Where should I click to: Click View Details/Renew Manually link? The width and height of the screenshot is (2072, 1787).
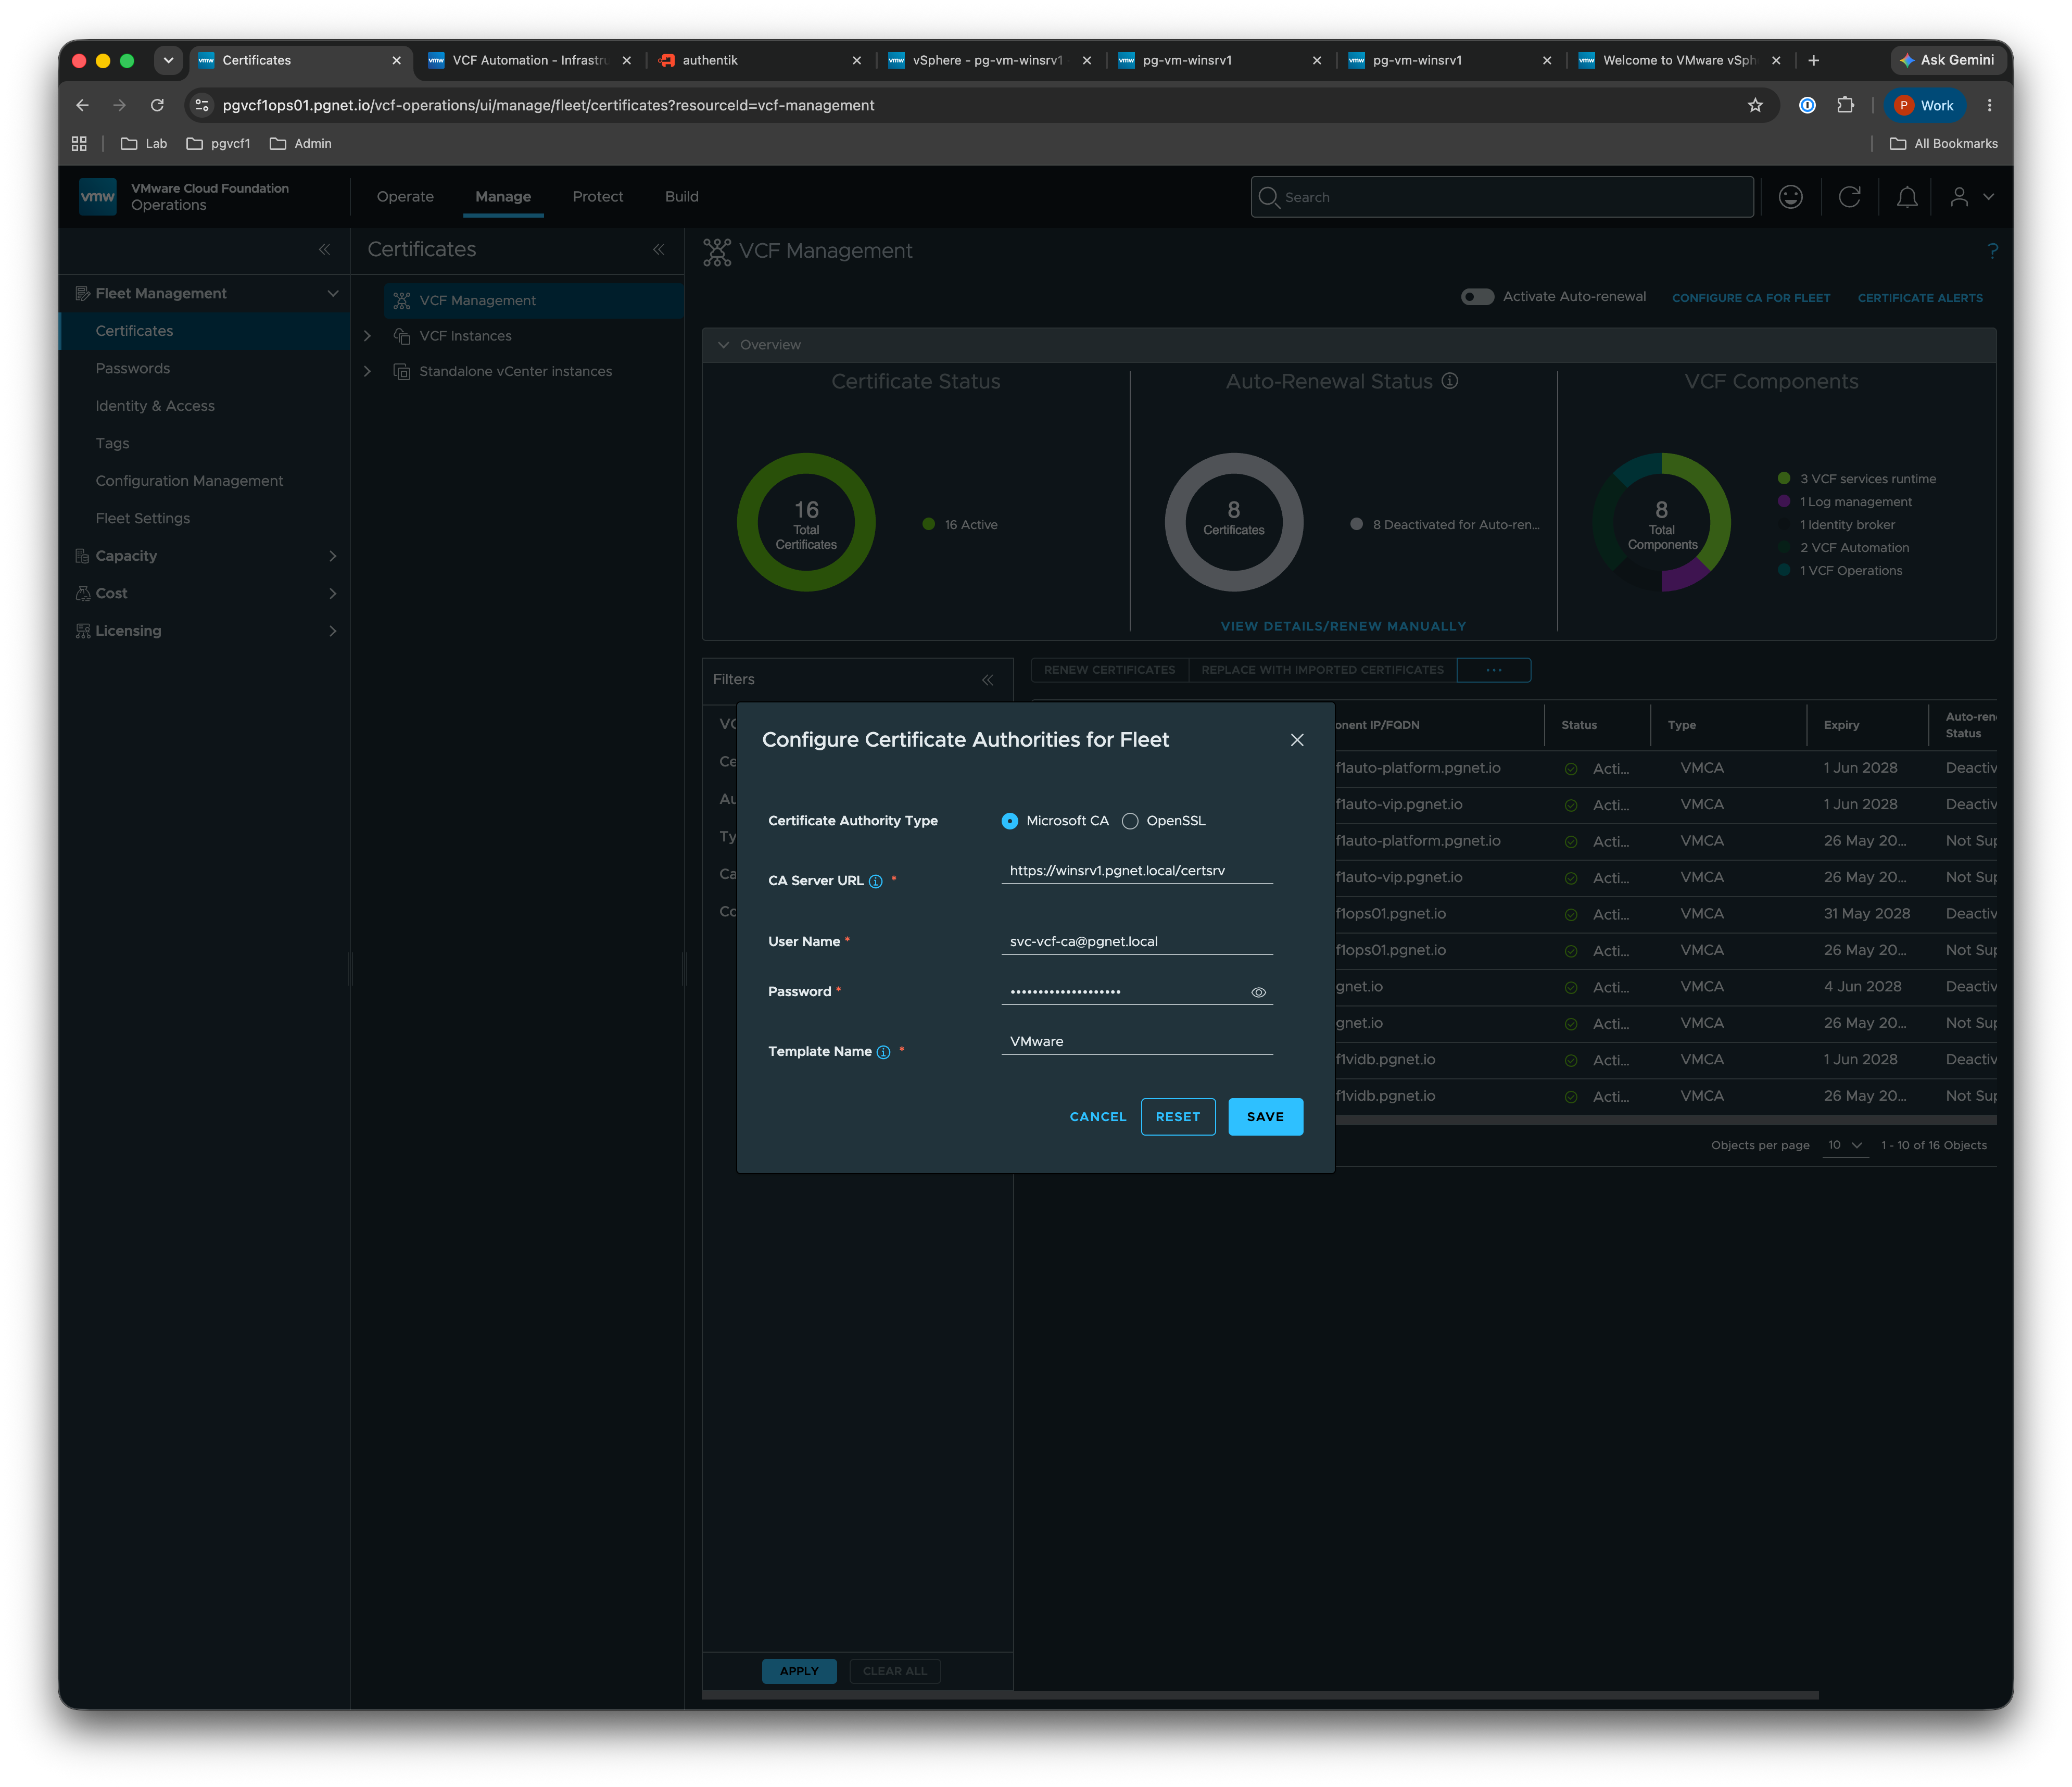(1343, 626)
